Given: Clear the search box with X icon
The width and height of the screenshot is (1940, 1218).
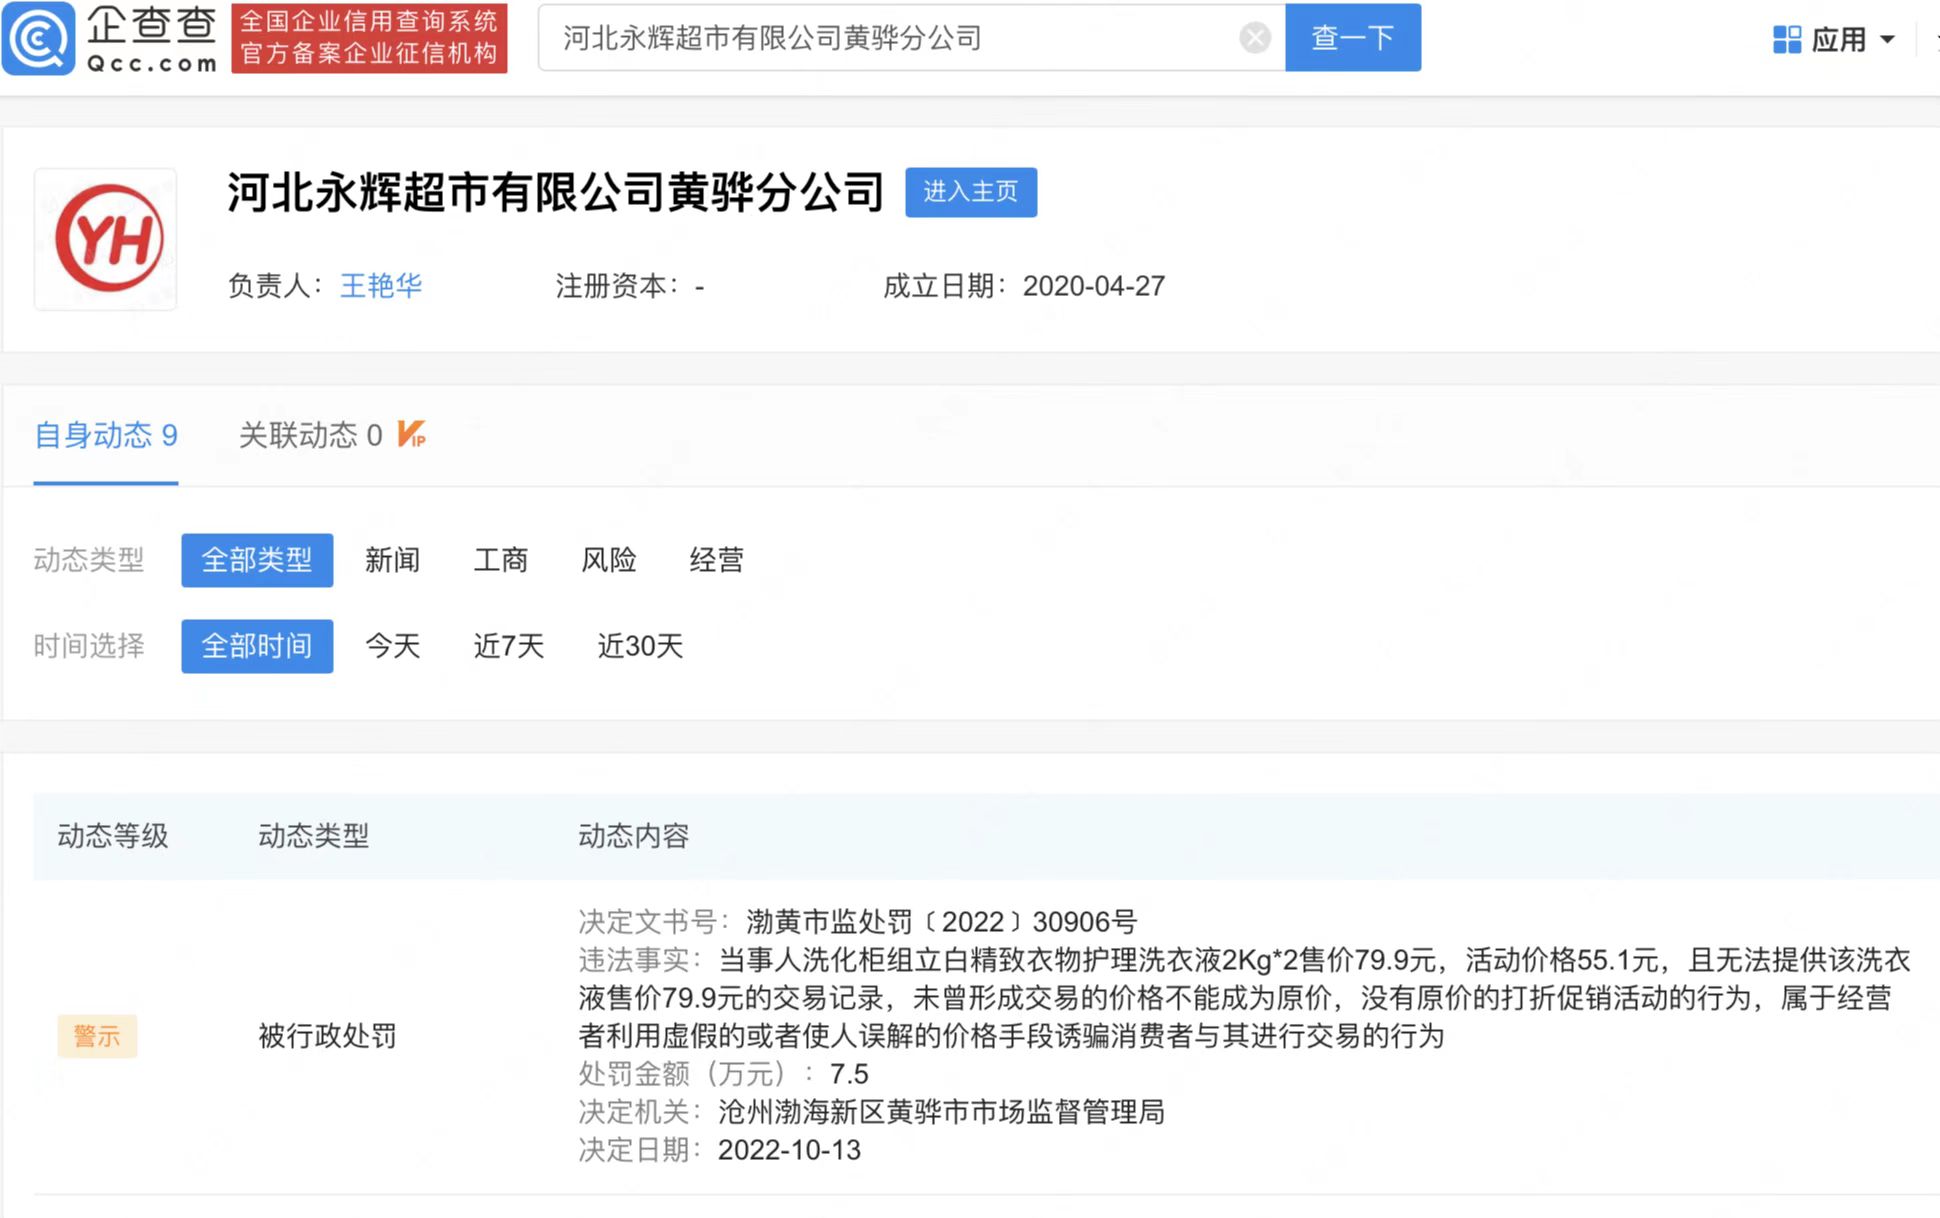Looking at the screenshot, I should [x=1254, y=38].
